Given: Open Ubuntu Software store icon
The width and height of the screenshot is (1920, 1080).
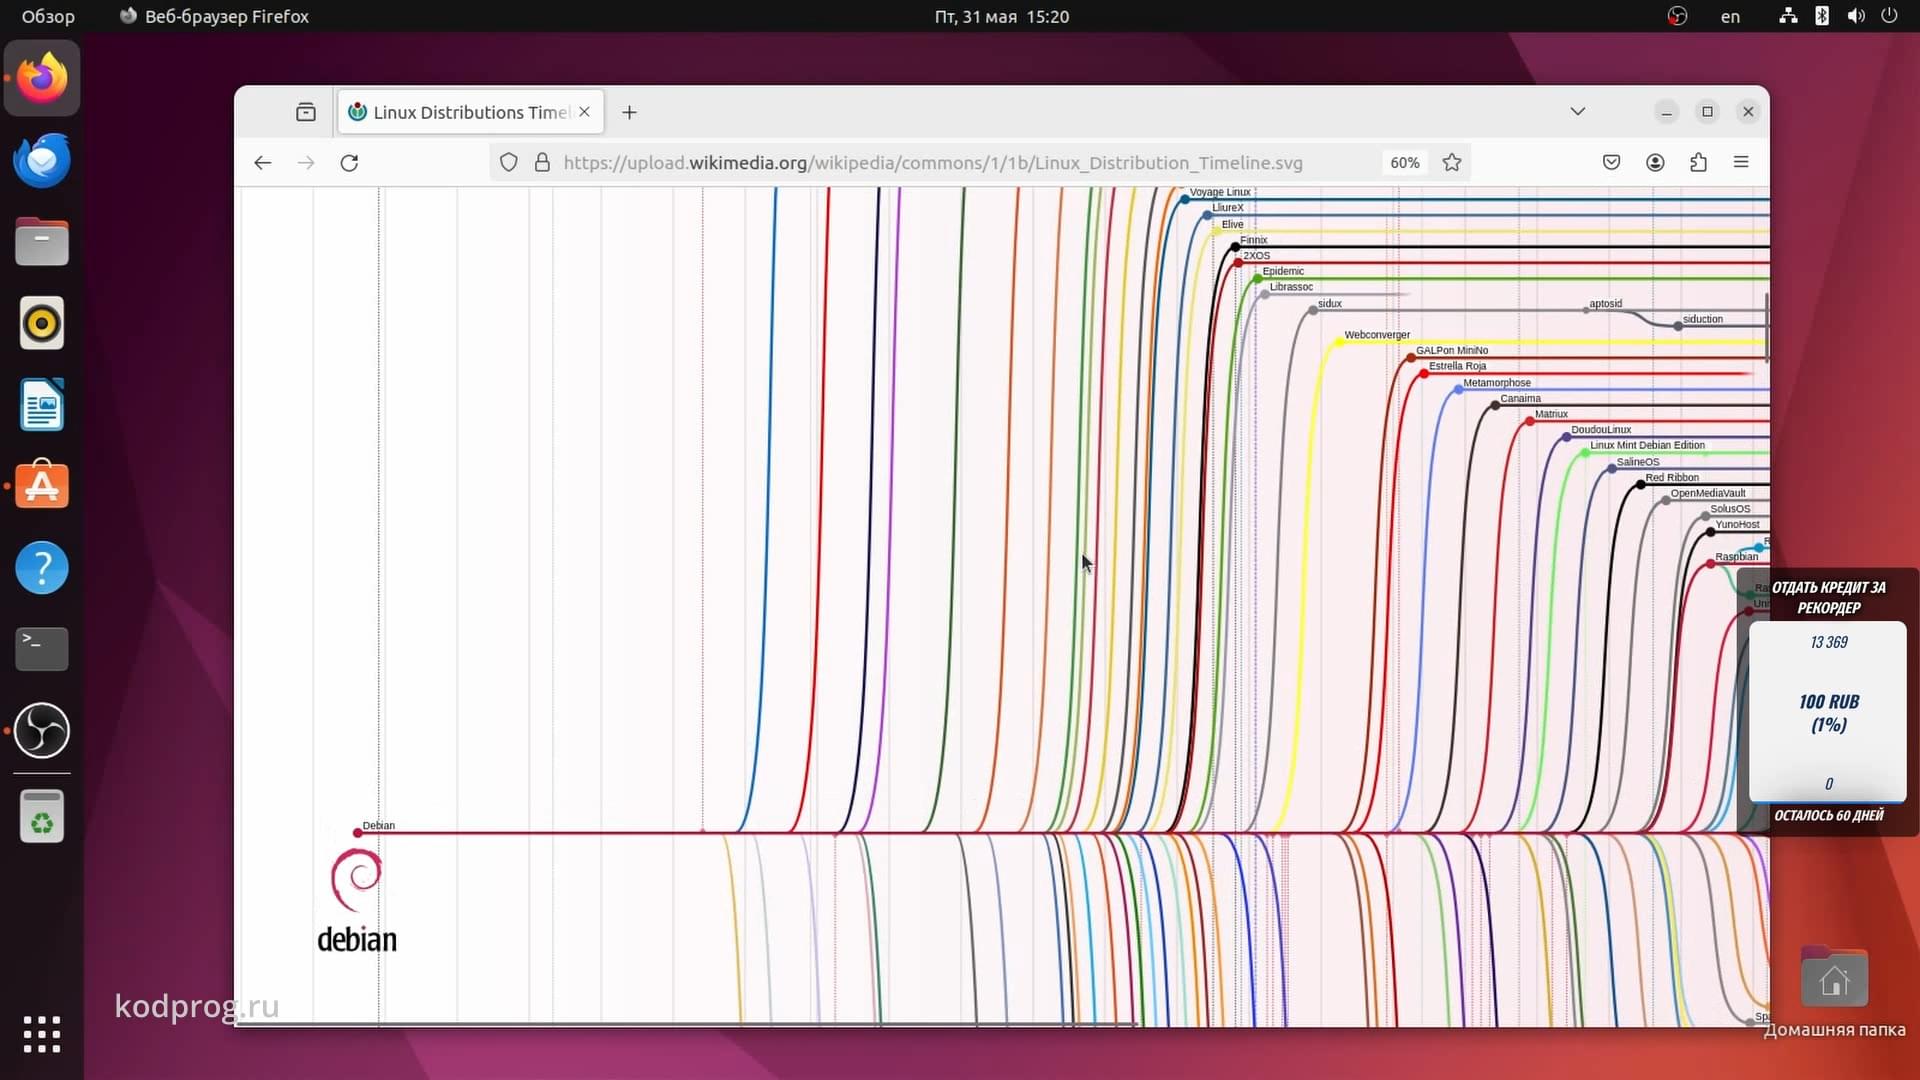Looking at the screenshot, I should point(42,486).
